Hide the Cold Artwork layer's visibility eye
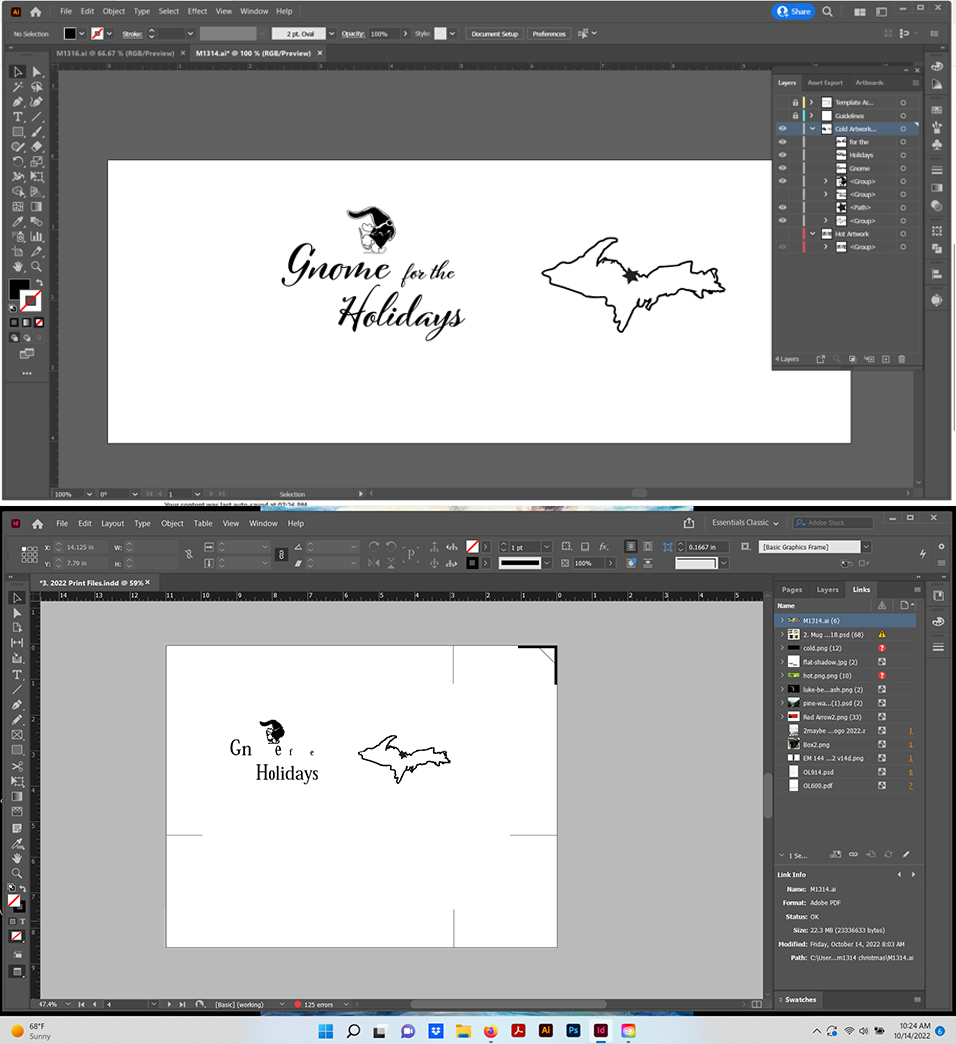 (x=783, y=128)
